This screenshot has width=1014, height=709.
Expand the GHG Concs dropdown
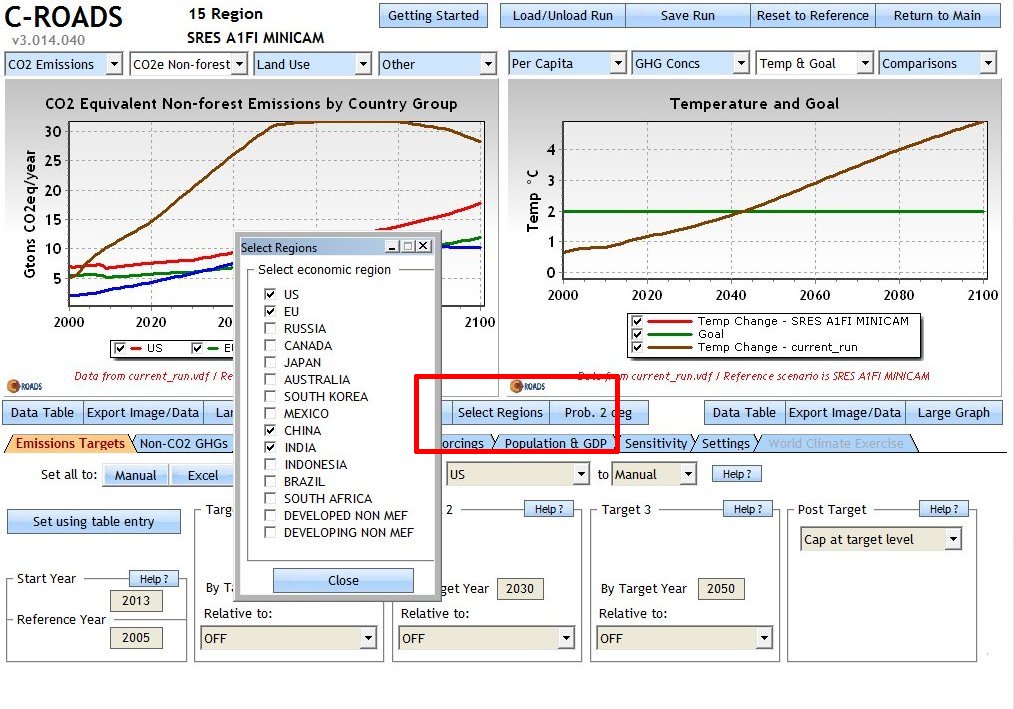(691, 63)
